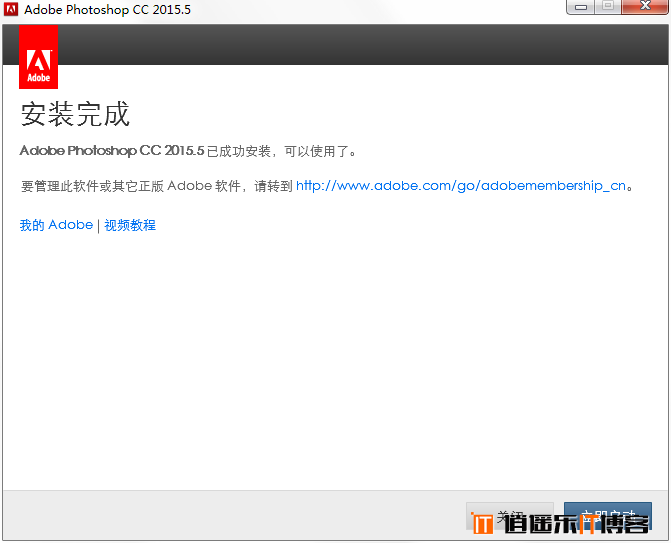Click the 安装完成 heading
This screenshot has width=671, height=543.
(75, 114)
